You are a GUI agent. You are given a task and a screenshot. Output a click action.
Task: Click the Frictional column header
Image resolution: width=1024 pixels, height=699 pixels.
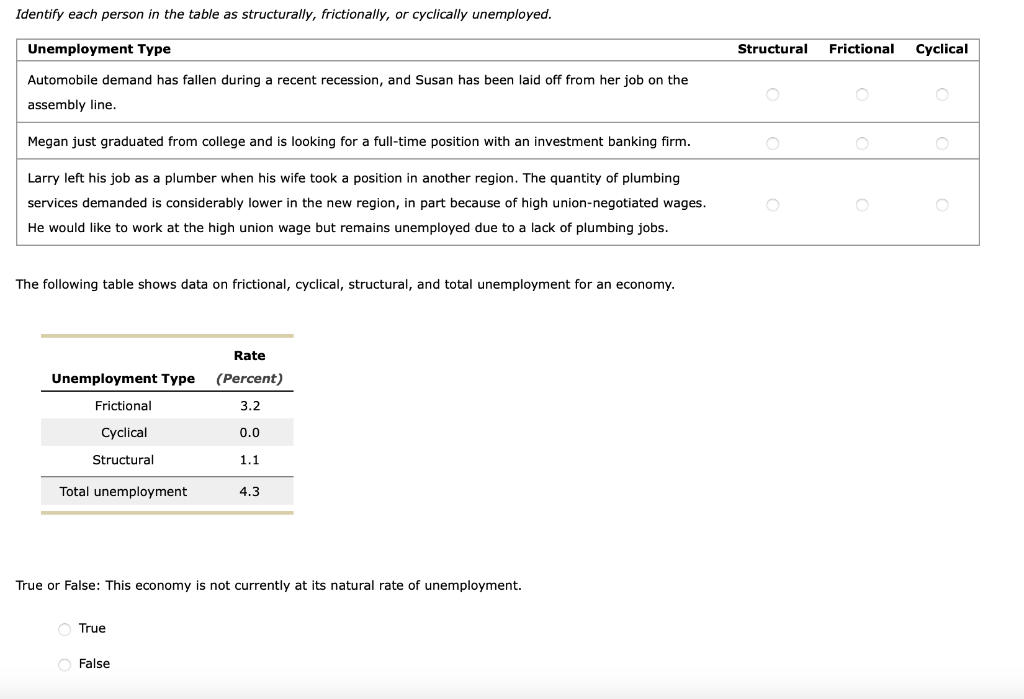coord(861,48)
